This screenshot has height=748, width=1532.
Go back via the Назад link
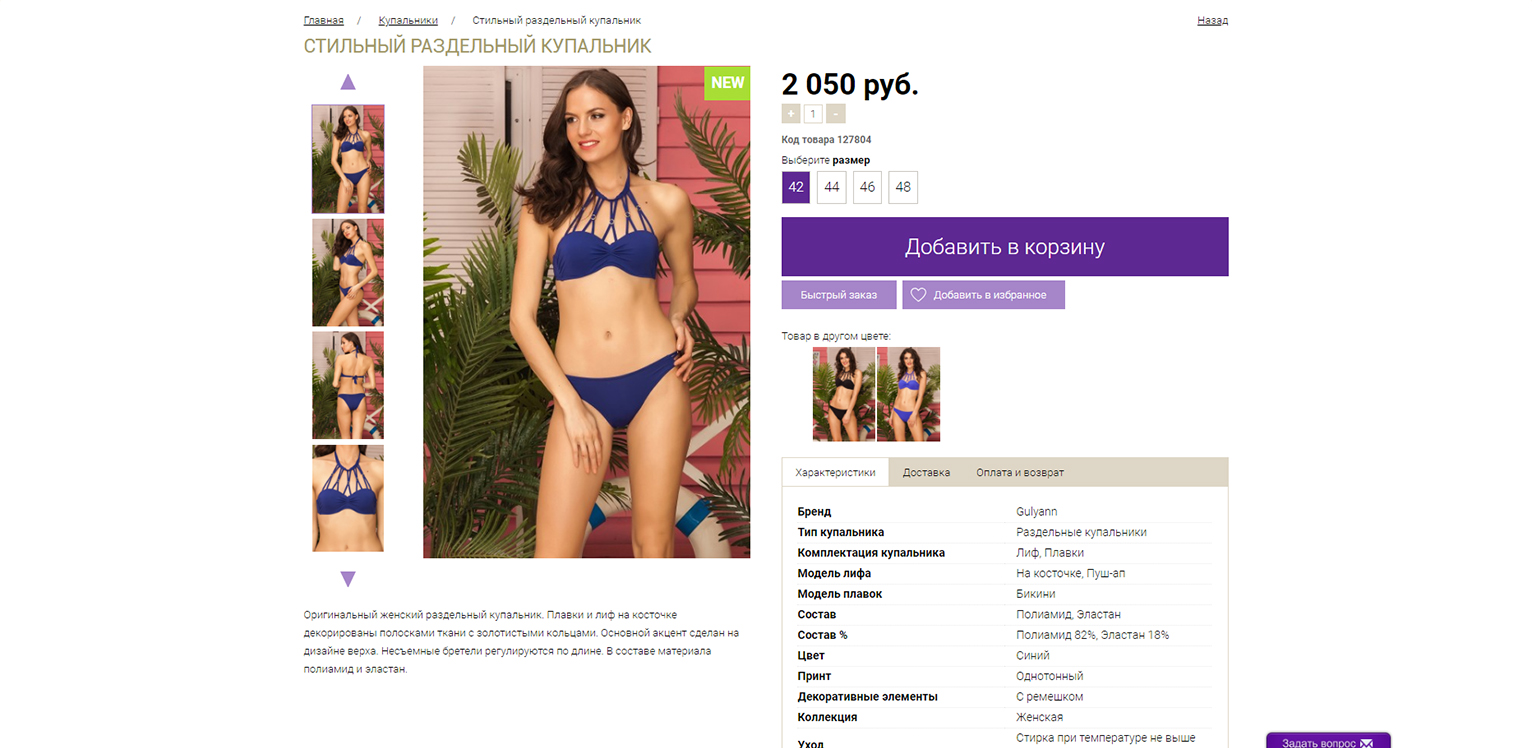(1212, 20)
